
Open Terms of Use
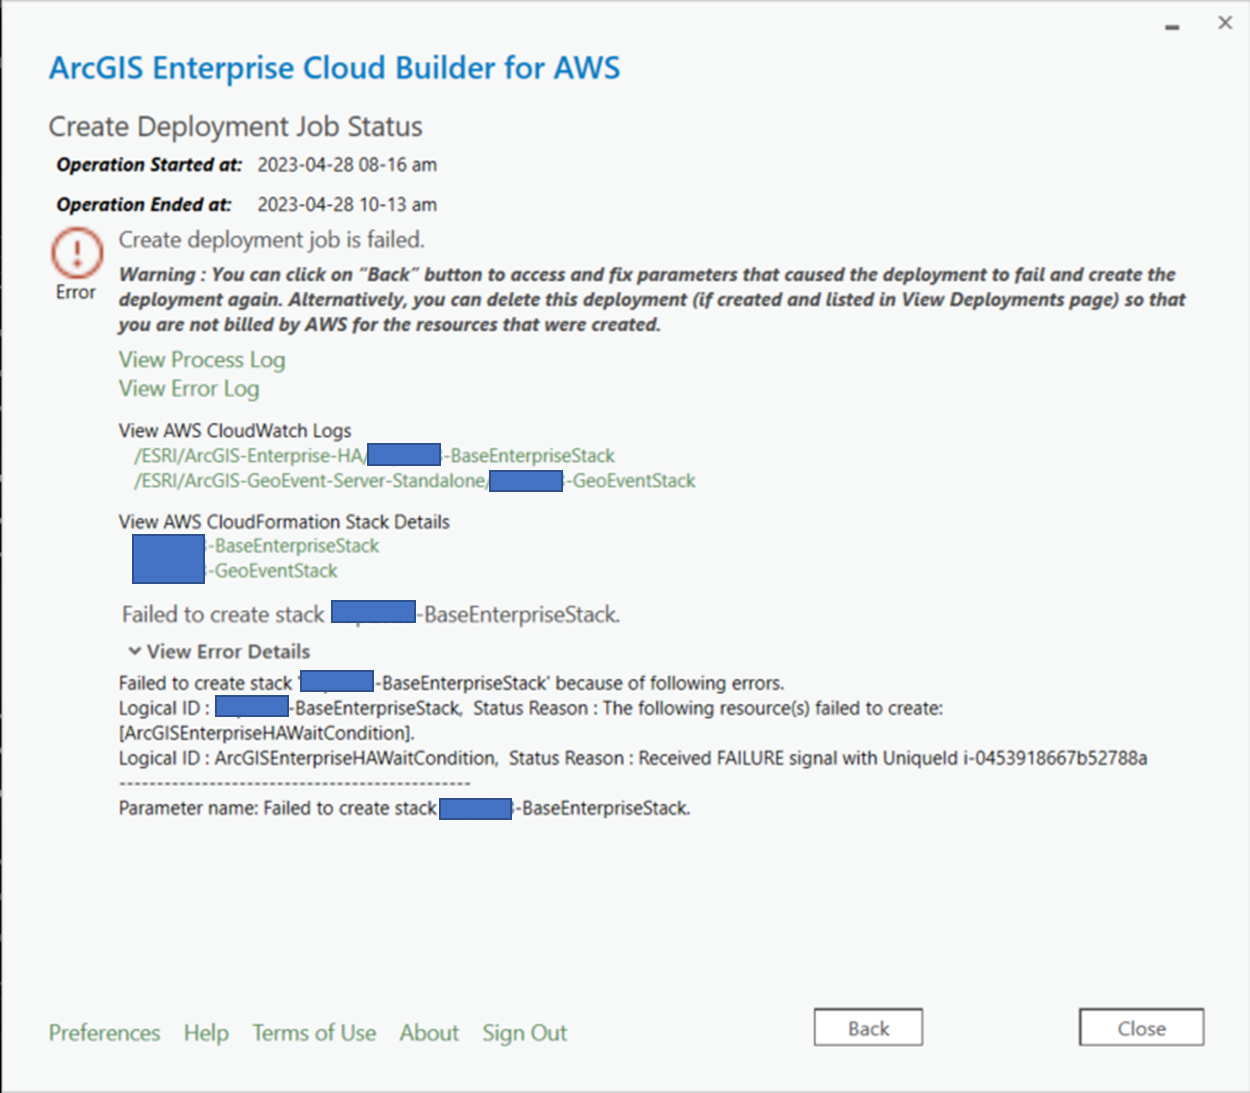(x=314, y=1033)
